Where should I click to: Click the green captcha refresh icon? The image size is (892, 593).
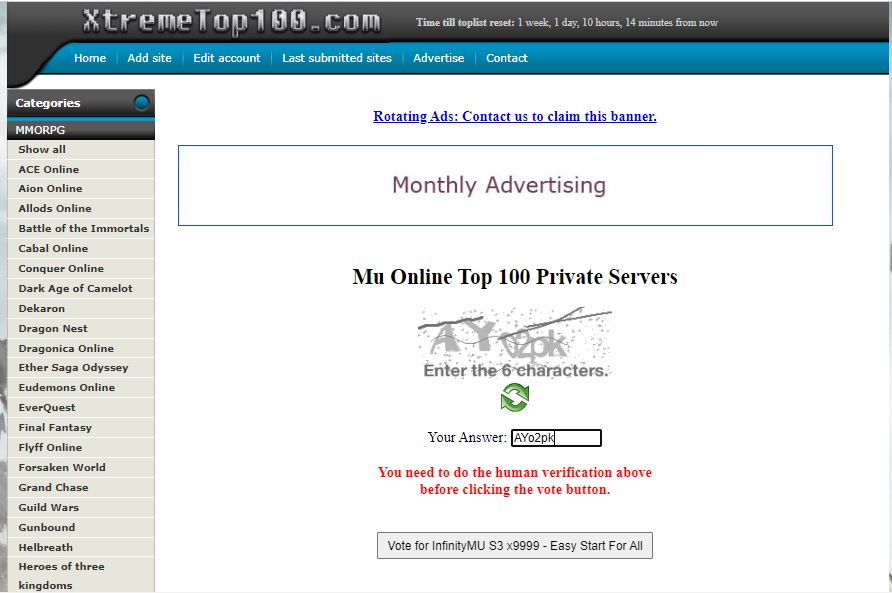click(515, 397)
